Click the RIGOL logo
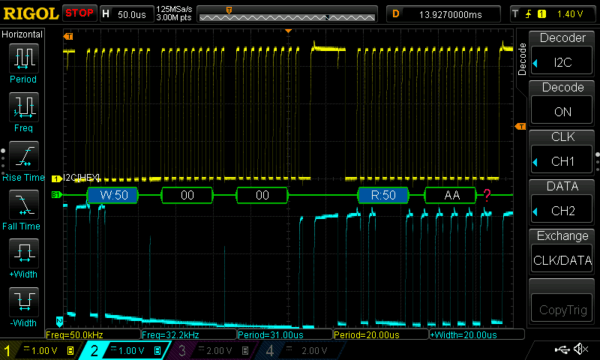Image resolution: width=600 pixels, height=360 pixels. pyautogui.click(x=31, y=14)
